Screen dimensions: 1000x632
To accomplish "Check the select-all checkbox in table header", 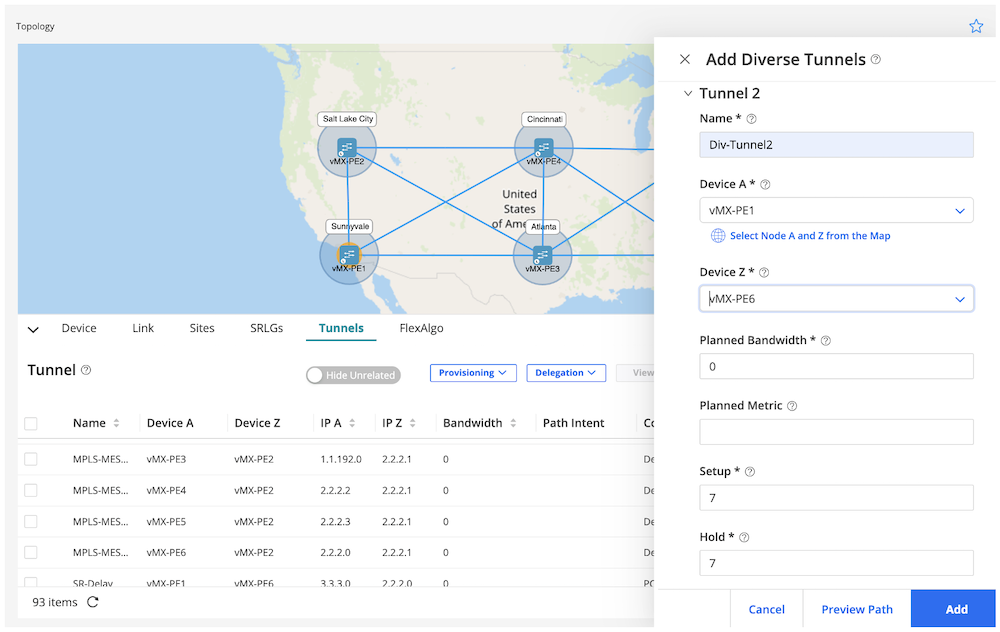I will tap(31, 423).
